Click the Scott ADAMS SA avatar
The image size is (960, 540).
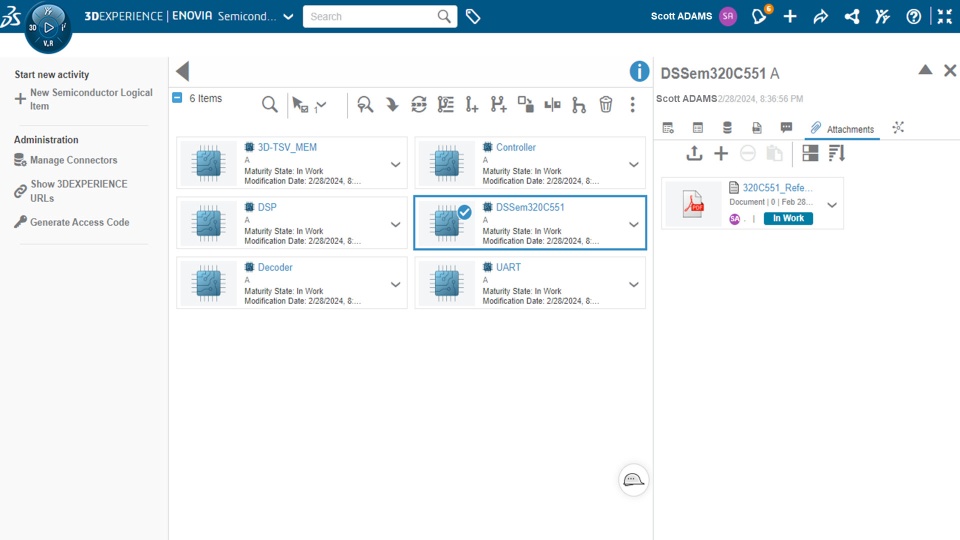tap(728, 17)
